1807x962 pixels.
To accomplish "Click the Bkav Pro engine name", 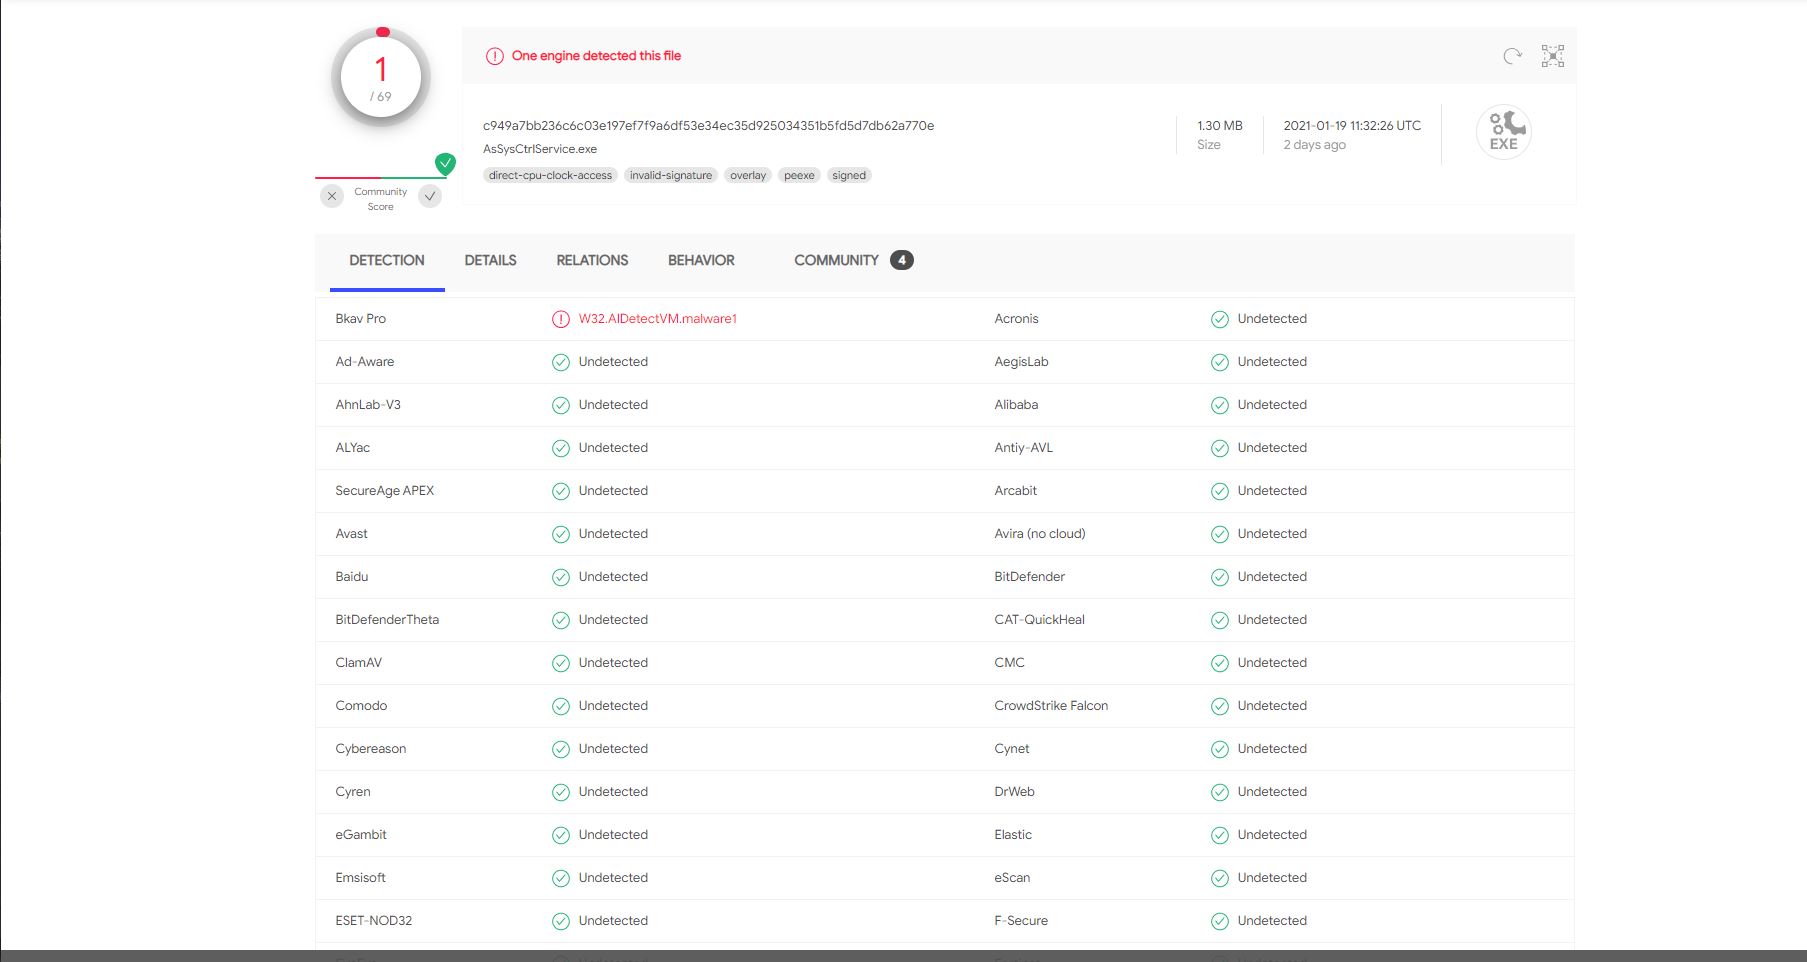I will (360, 319).
